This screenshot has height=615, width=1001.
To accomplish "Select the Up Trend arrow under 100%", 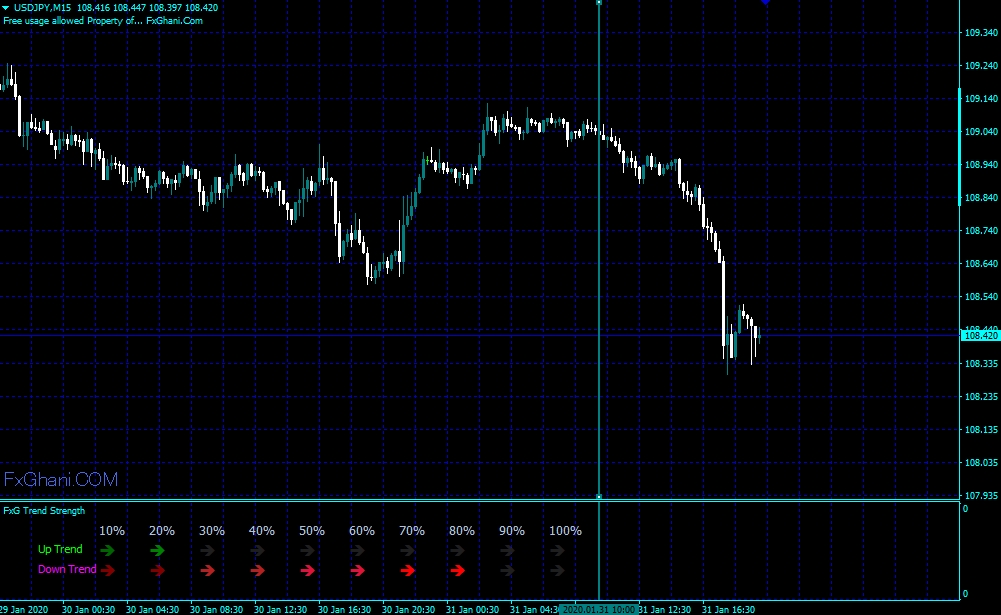I will [x=557, y=550].
